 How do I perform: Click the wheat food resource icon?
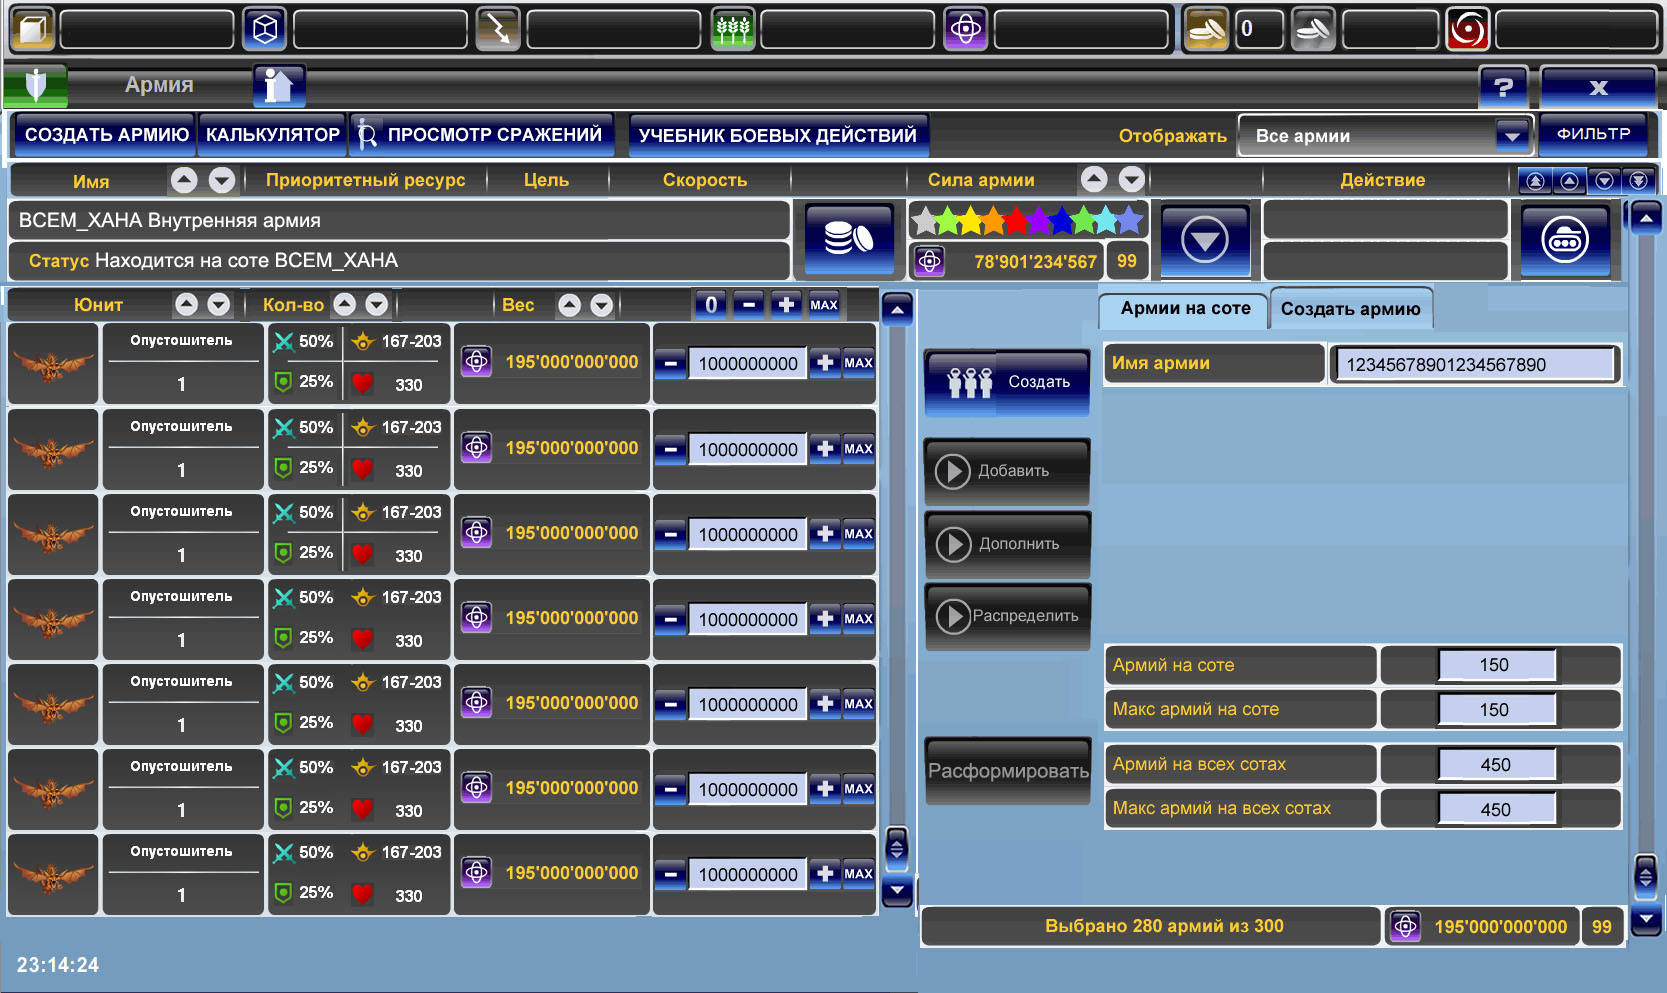click(732, 30)
